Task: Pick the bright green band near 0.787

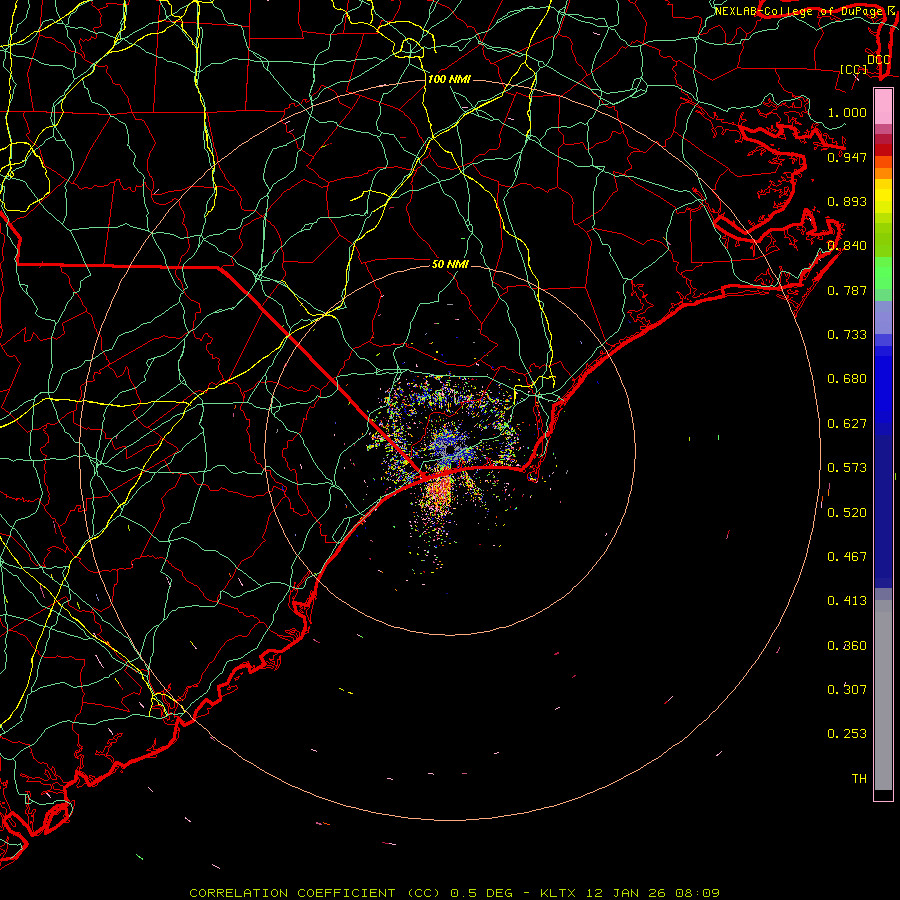Action: [x=883, y=273]
